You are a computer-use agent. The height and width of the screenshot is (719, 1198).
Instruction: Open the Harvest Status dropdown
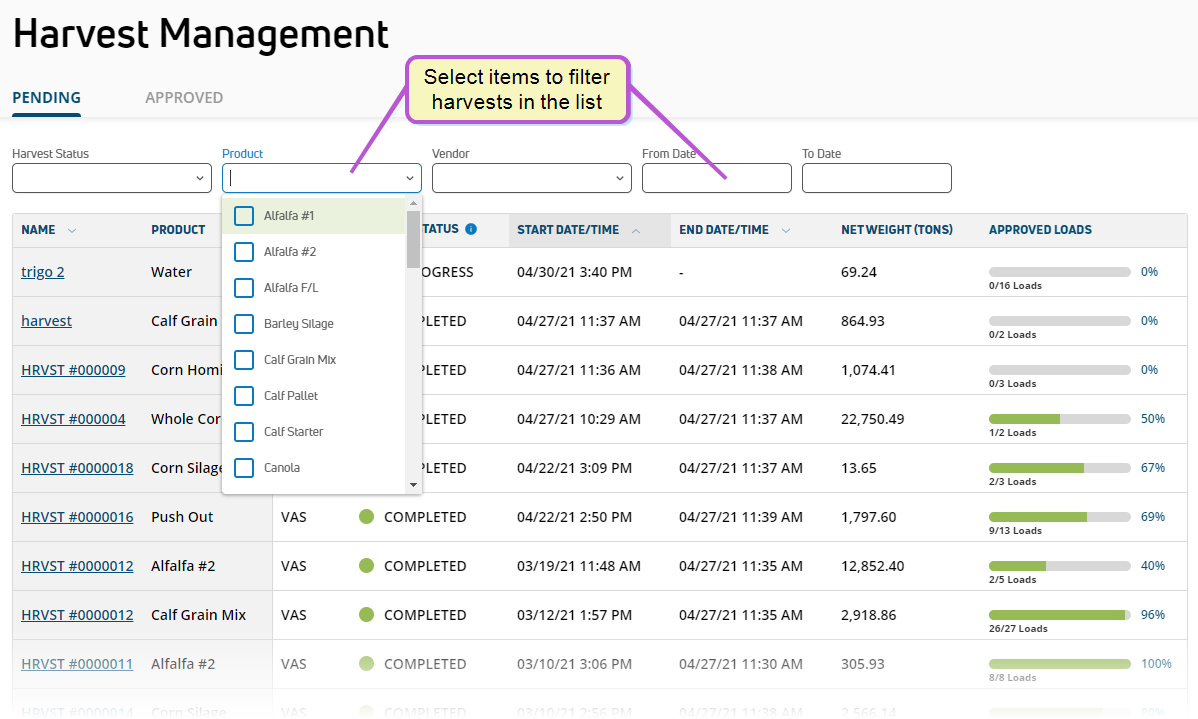click(112, 178)
